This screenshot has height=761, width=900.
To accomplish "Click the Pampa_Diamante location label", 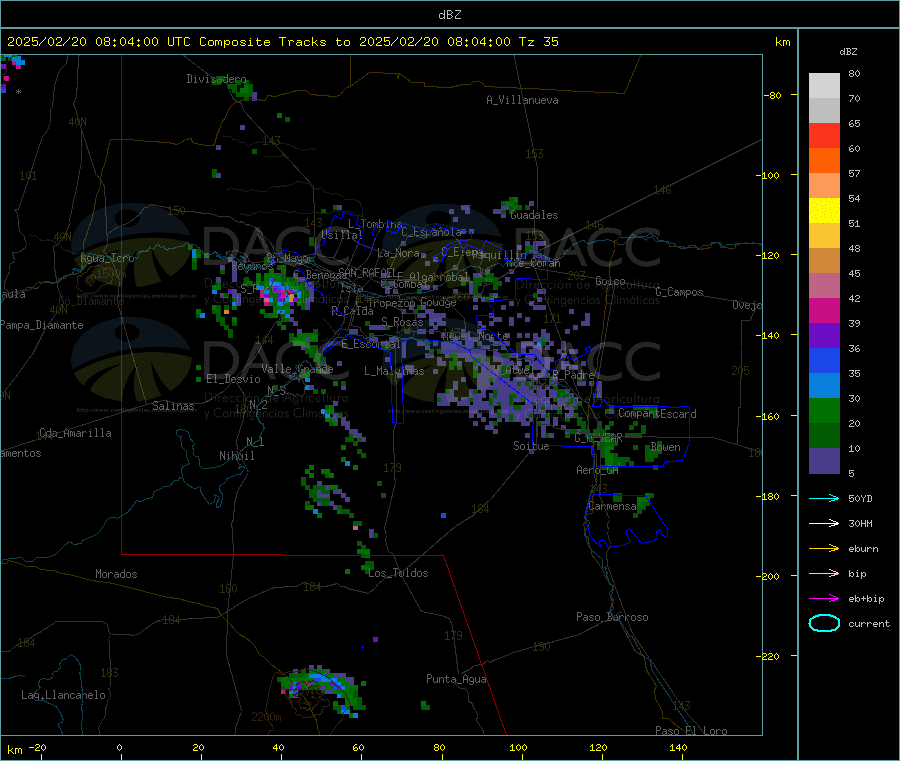I will [42, 325].
